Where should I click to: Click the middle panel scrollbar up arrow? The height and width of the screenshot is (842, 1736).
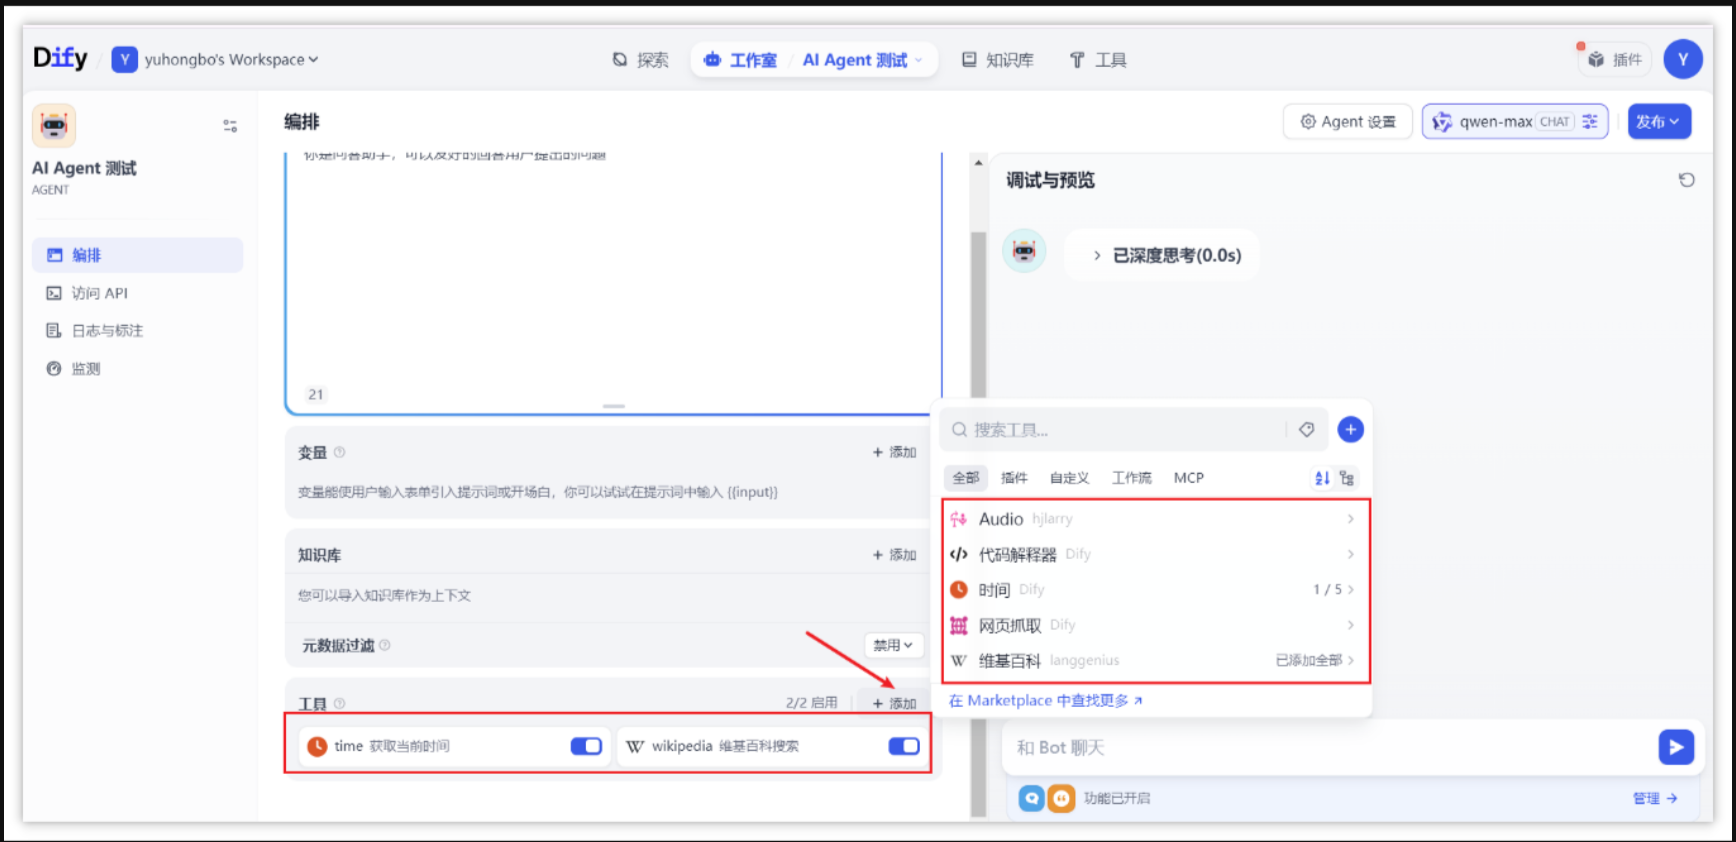(978, 163)
